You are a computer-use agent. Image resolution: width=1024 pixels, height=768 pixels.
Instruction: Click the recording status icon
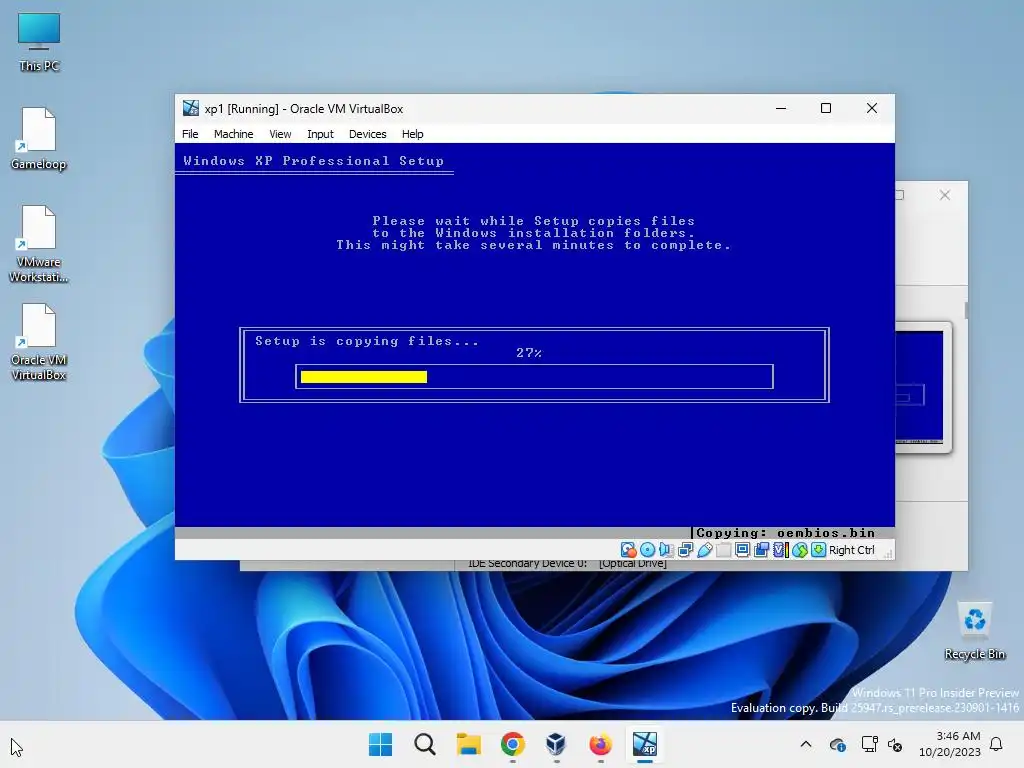pos(761,550)
